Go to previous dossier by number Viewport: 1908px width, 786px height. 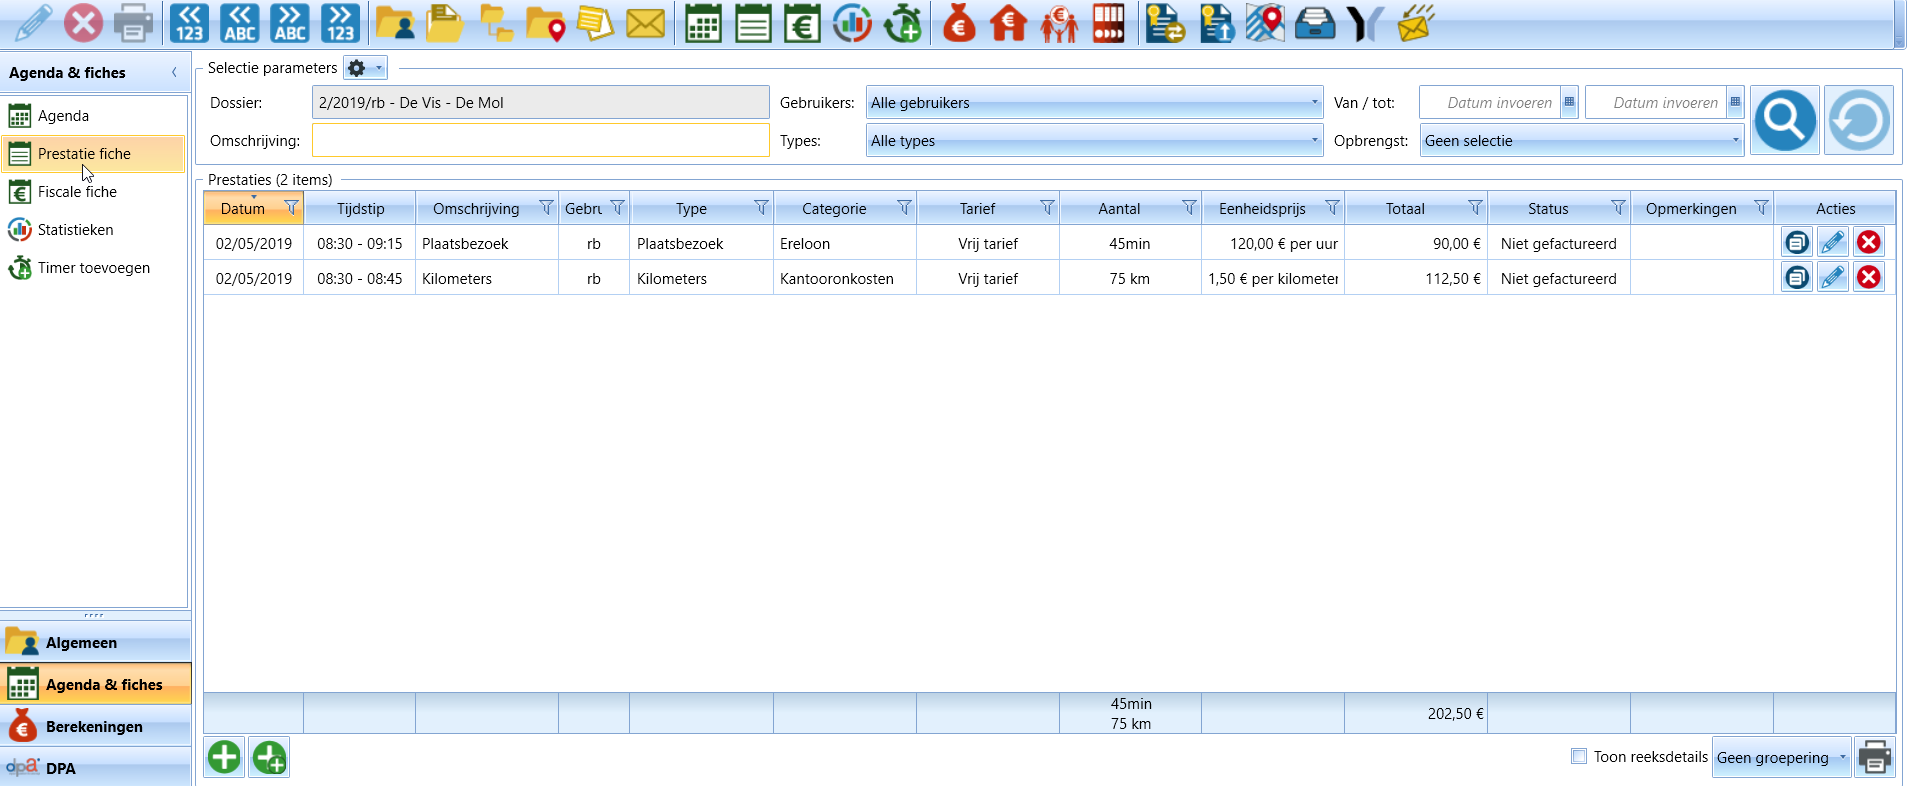[189, 23]
